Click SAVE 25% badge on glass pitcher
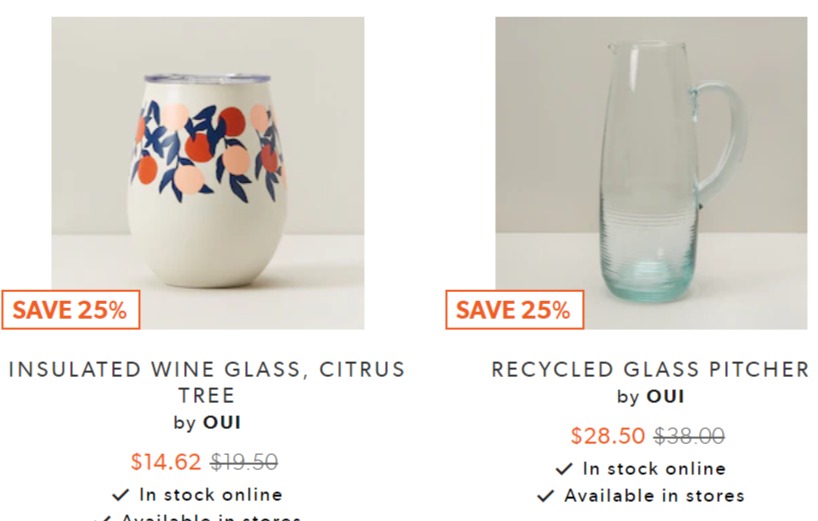Image resolution: width=818 pixels, height=521 pixels. coord(514,310)
